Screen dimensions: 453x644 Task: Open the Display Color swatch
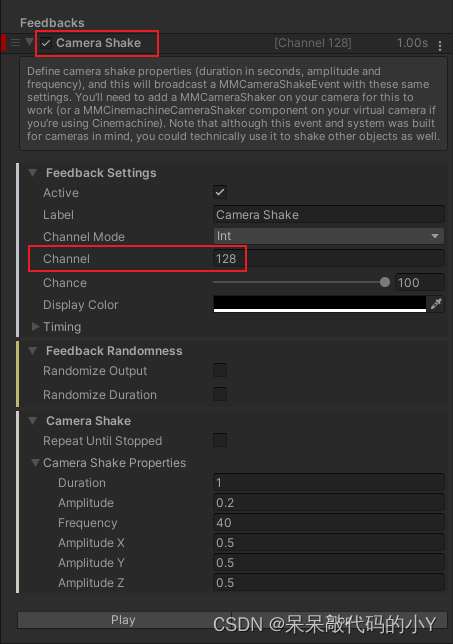pos(320,304)
